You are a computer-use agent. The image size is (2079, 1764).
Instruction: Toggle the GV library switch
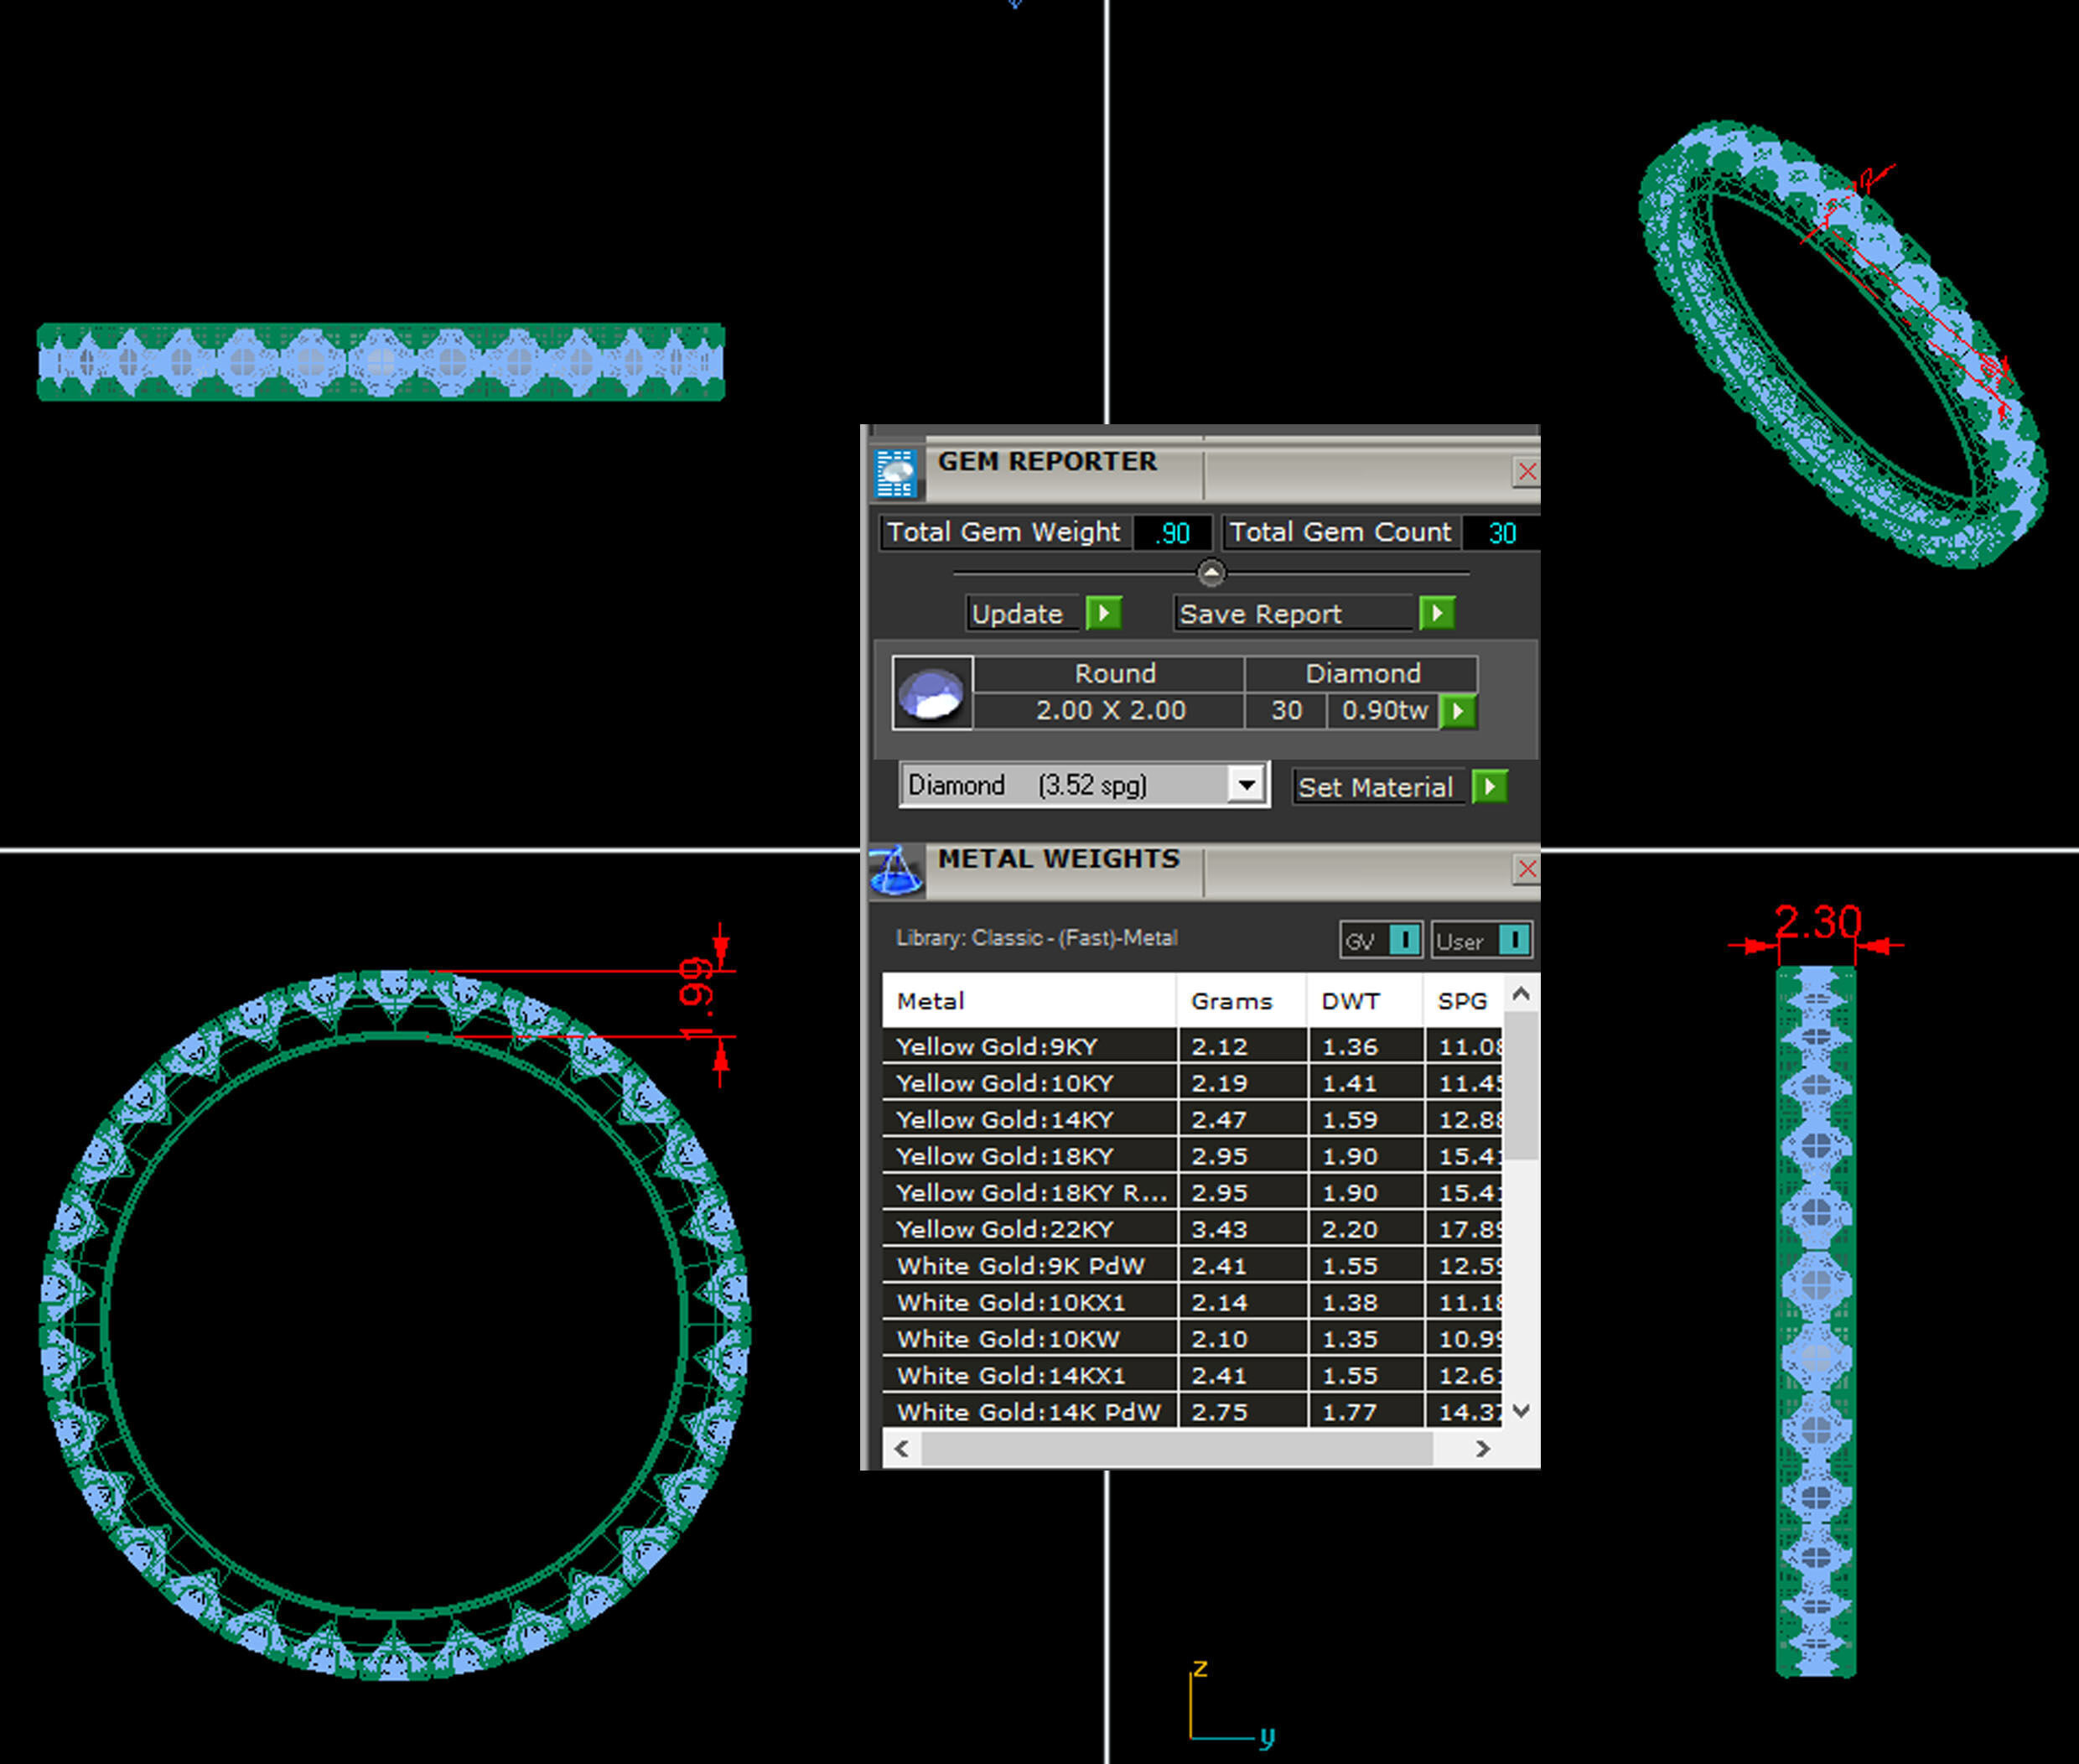coord(1404,940)
